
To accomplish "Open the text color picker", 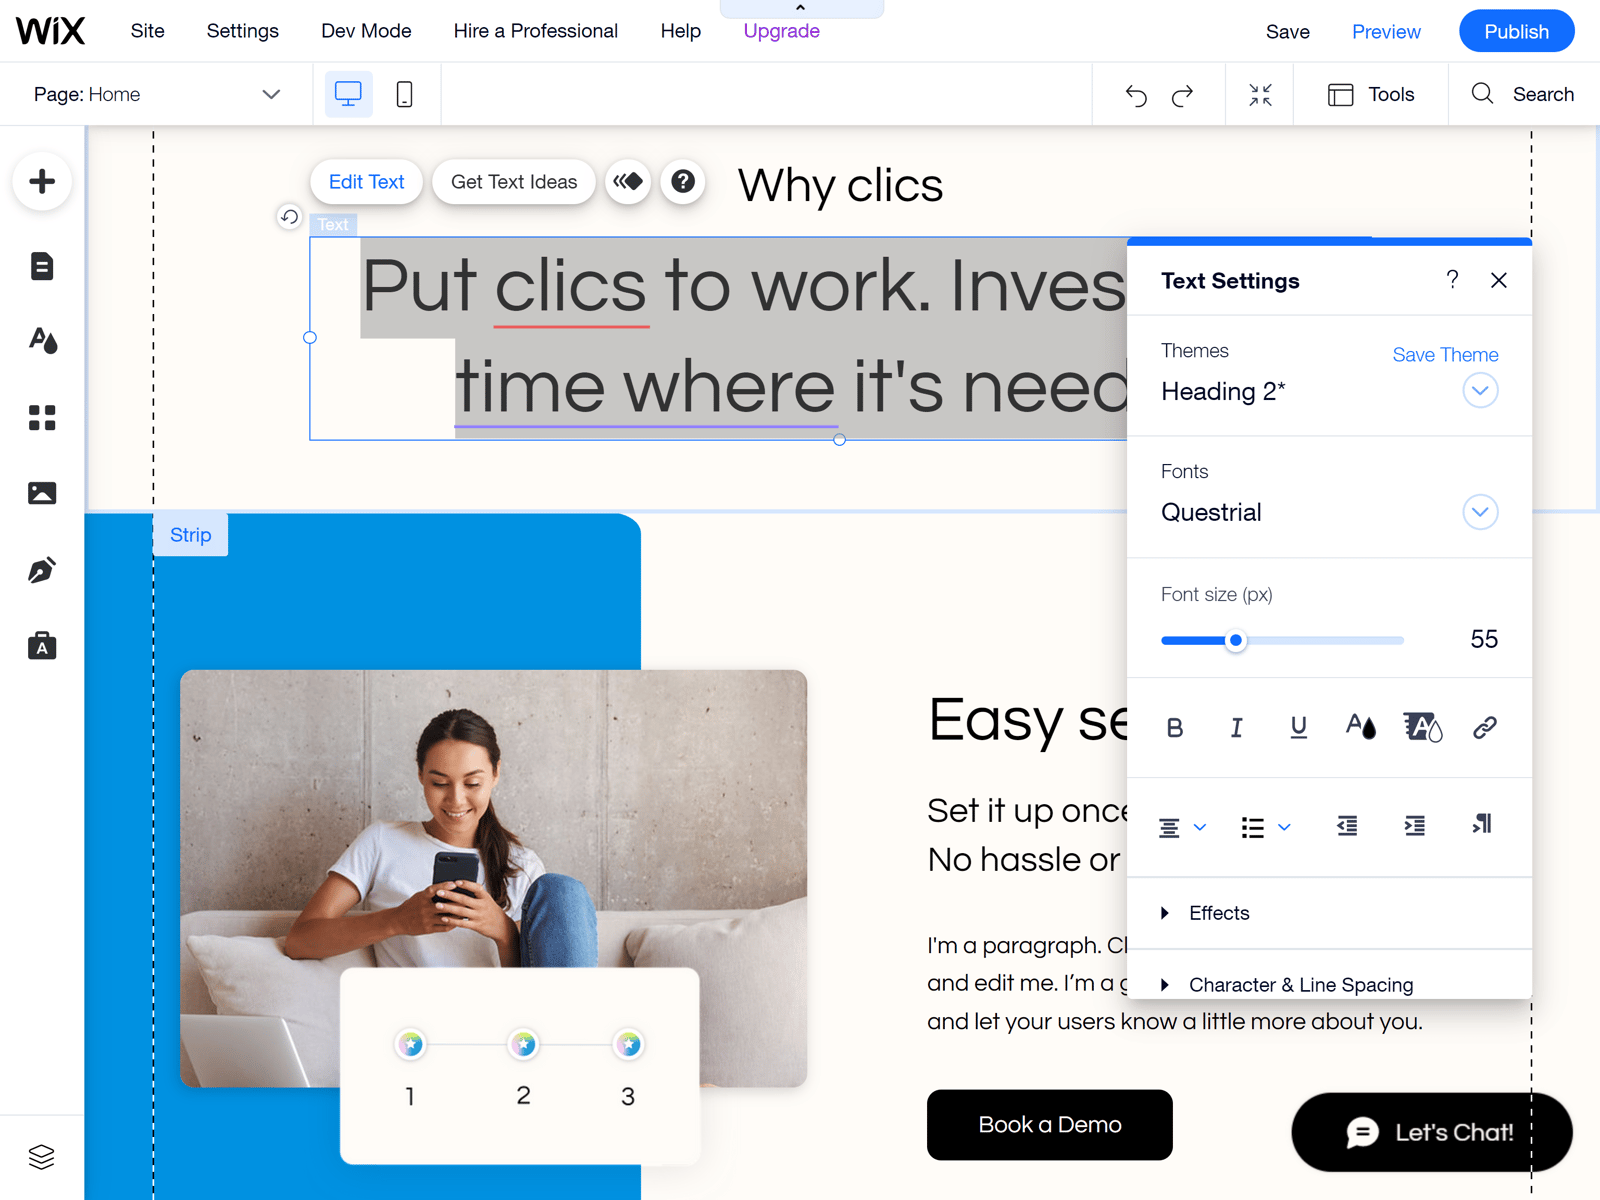I will click(x=1360, y=727).
